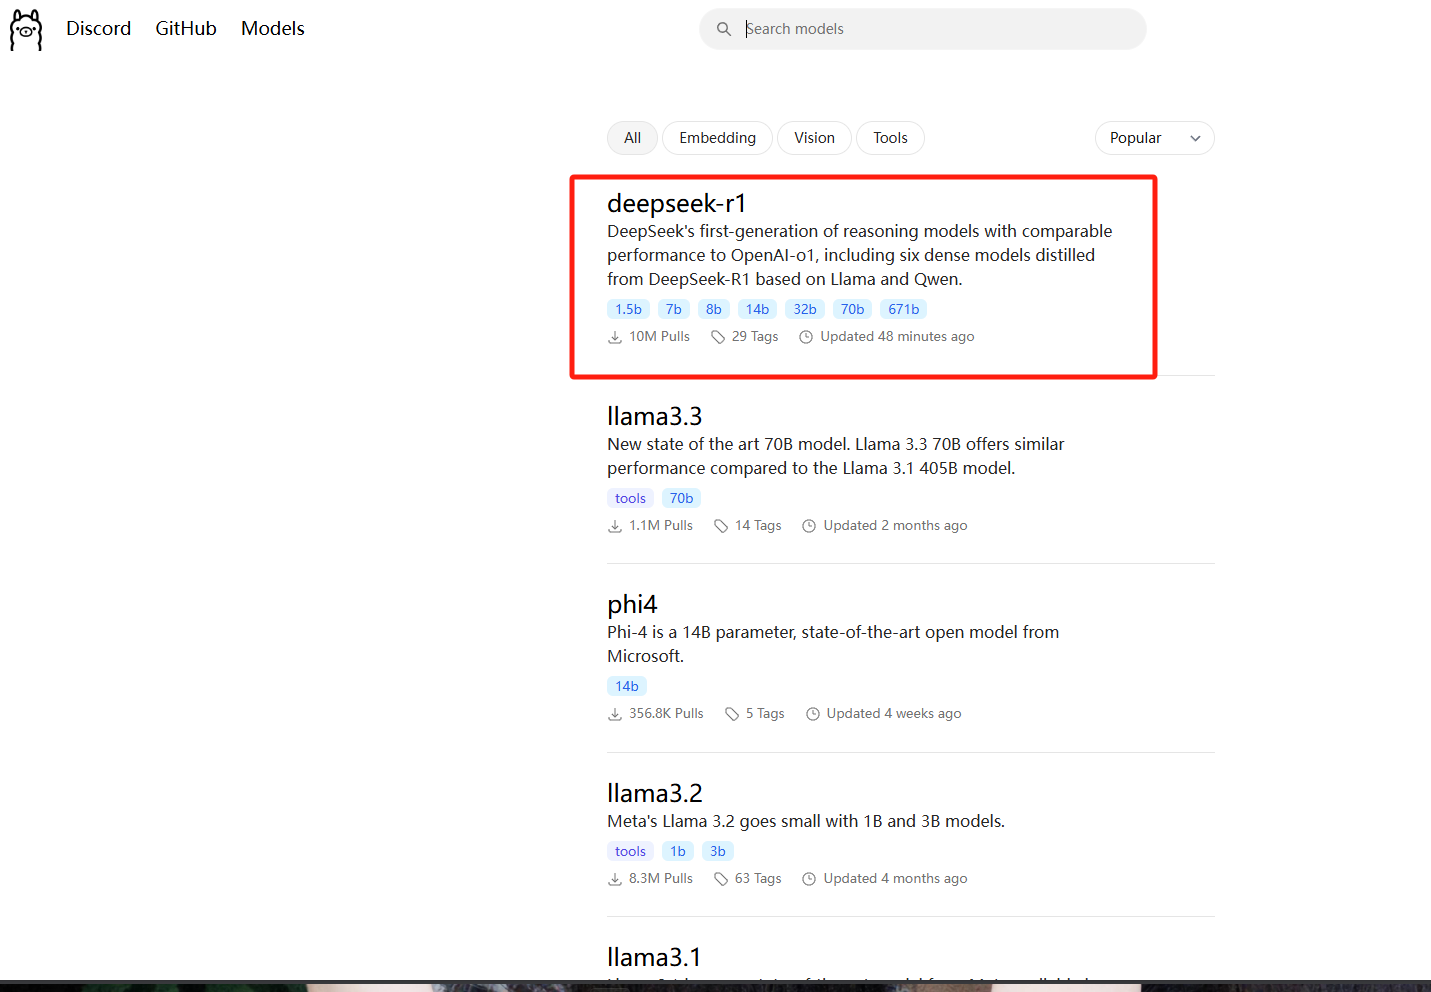Click clock icon beside Updated 2 months ago
1431x992 pixels.
[x=809, y=526]
